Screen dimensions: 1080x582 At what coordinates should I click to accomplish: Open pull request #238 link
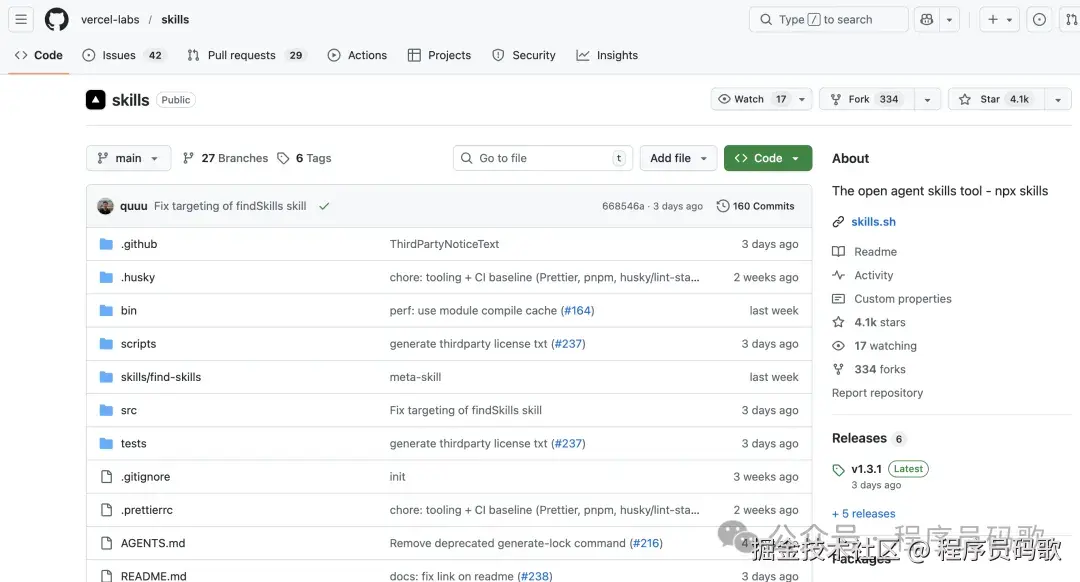click(x=535, y=576)
